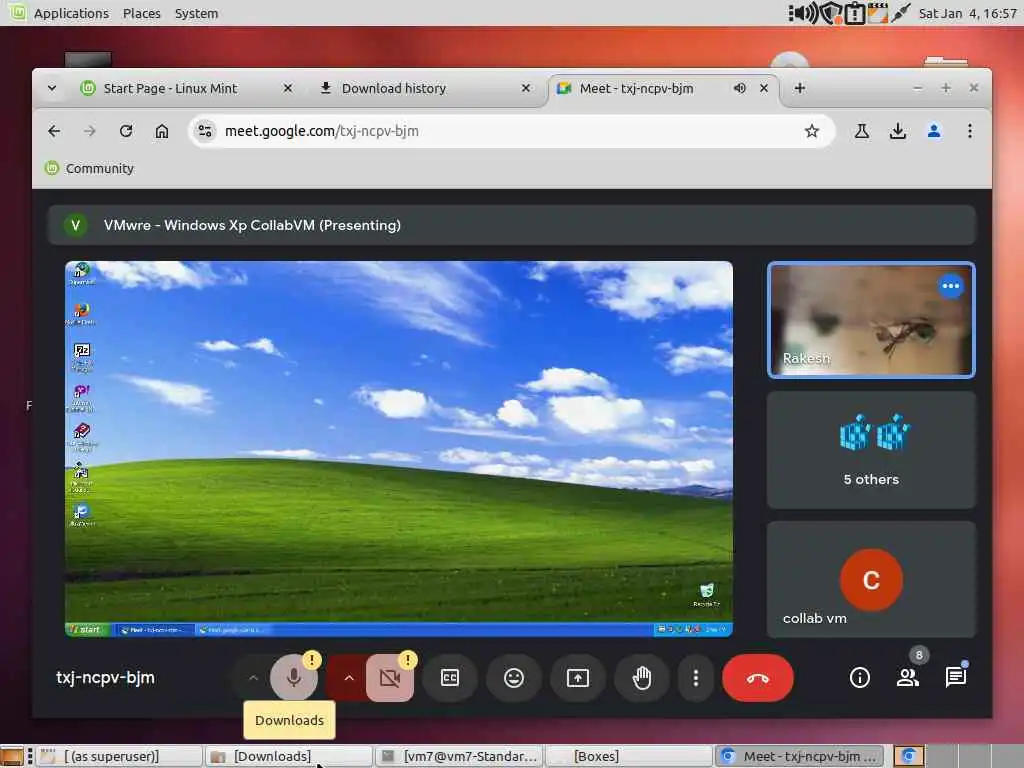Open the Community bookmark
1024x768 pixels.
click(89, 168)
